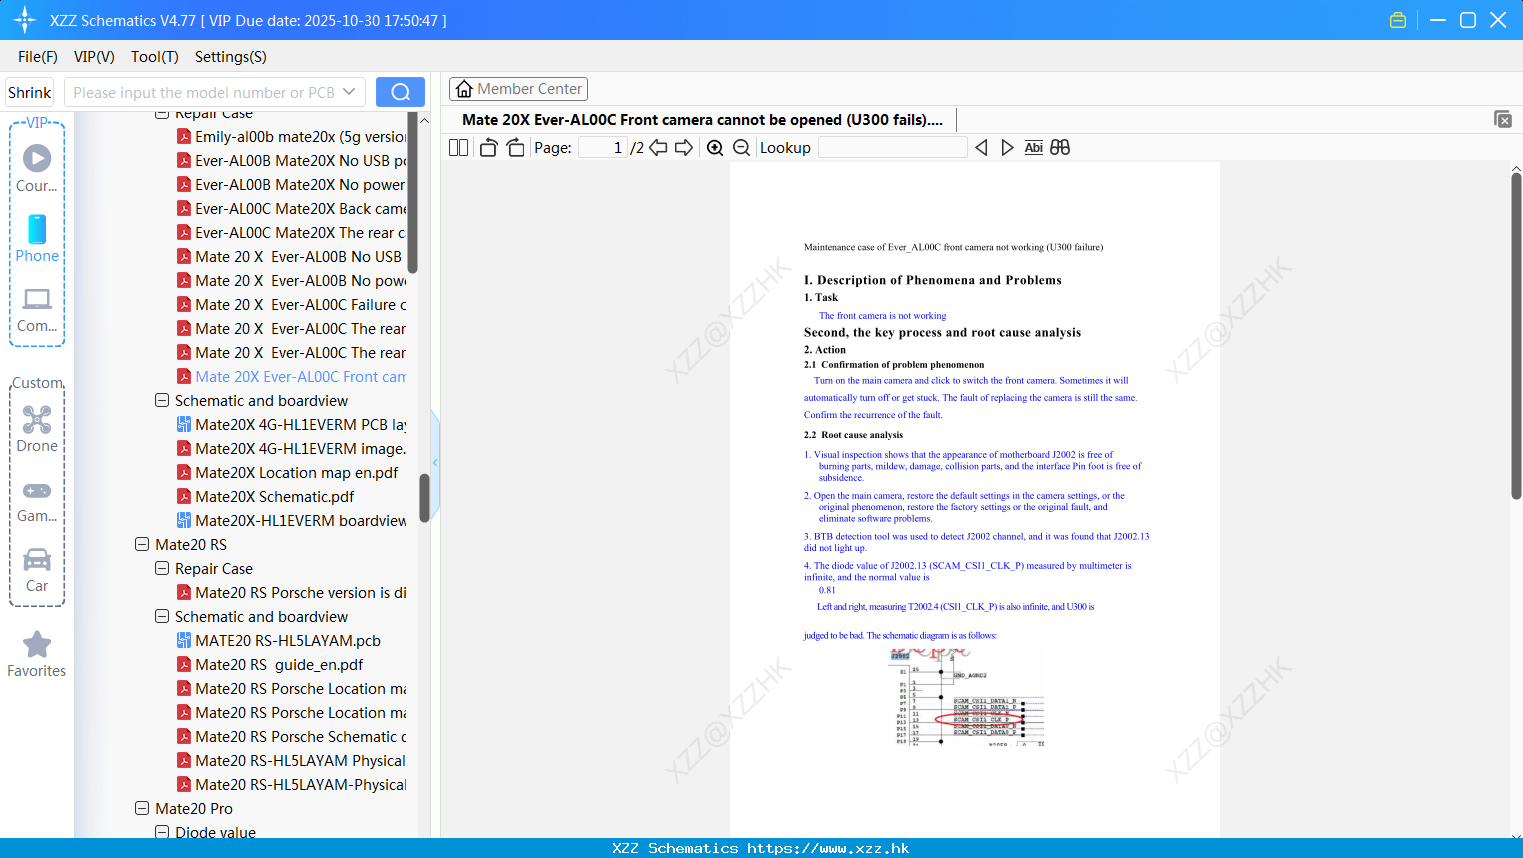Open the model number dropdown arrow
Image resolution: width=1523 pixels, height=858 pixels.
pyautogui.click(x=349, y=92)
